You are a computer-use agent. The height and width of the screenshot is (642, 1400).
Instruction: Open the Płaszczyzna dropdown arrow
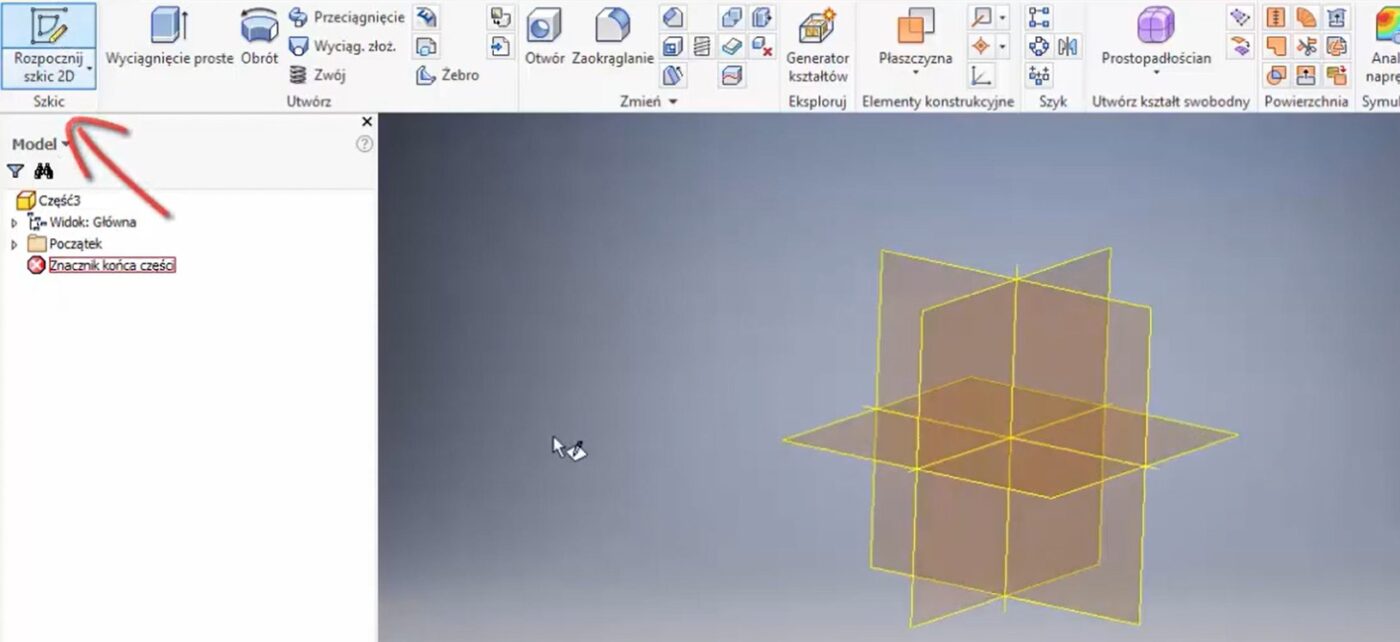(x=915, y=73)
